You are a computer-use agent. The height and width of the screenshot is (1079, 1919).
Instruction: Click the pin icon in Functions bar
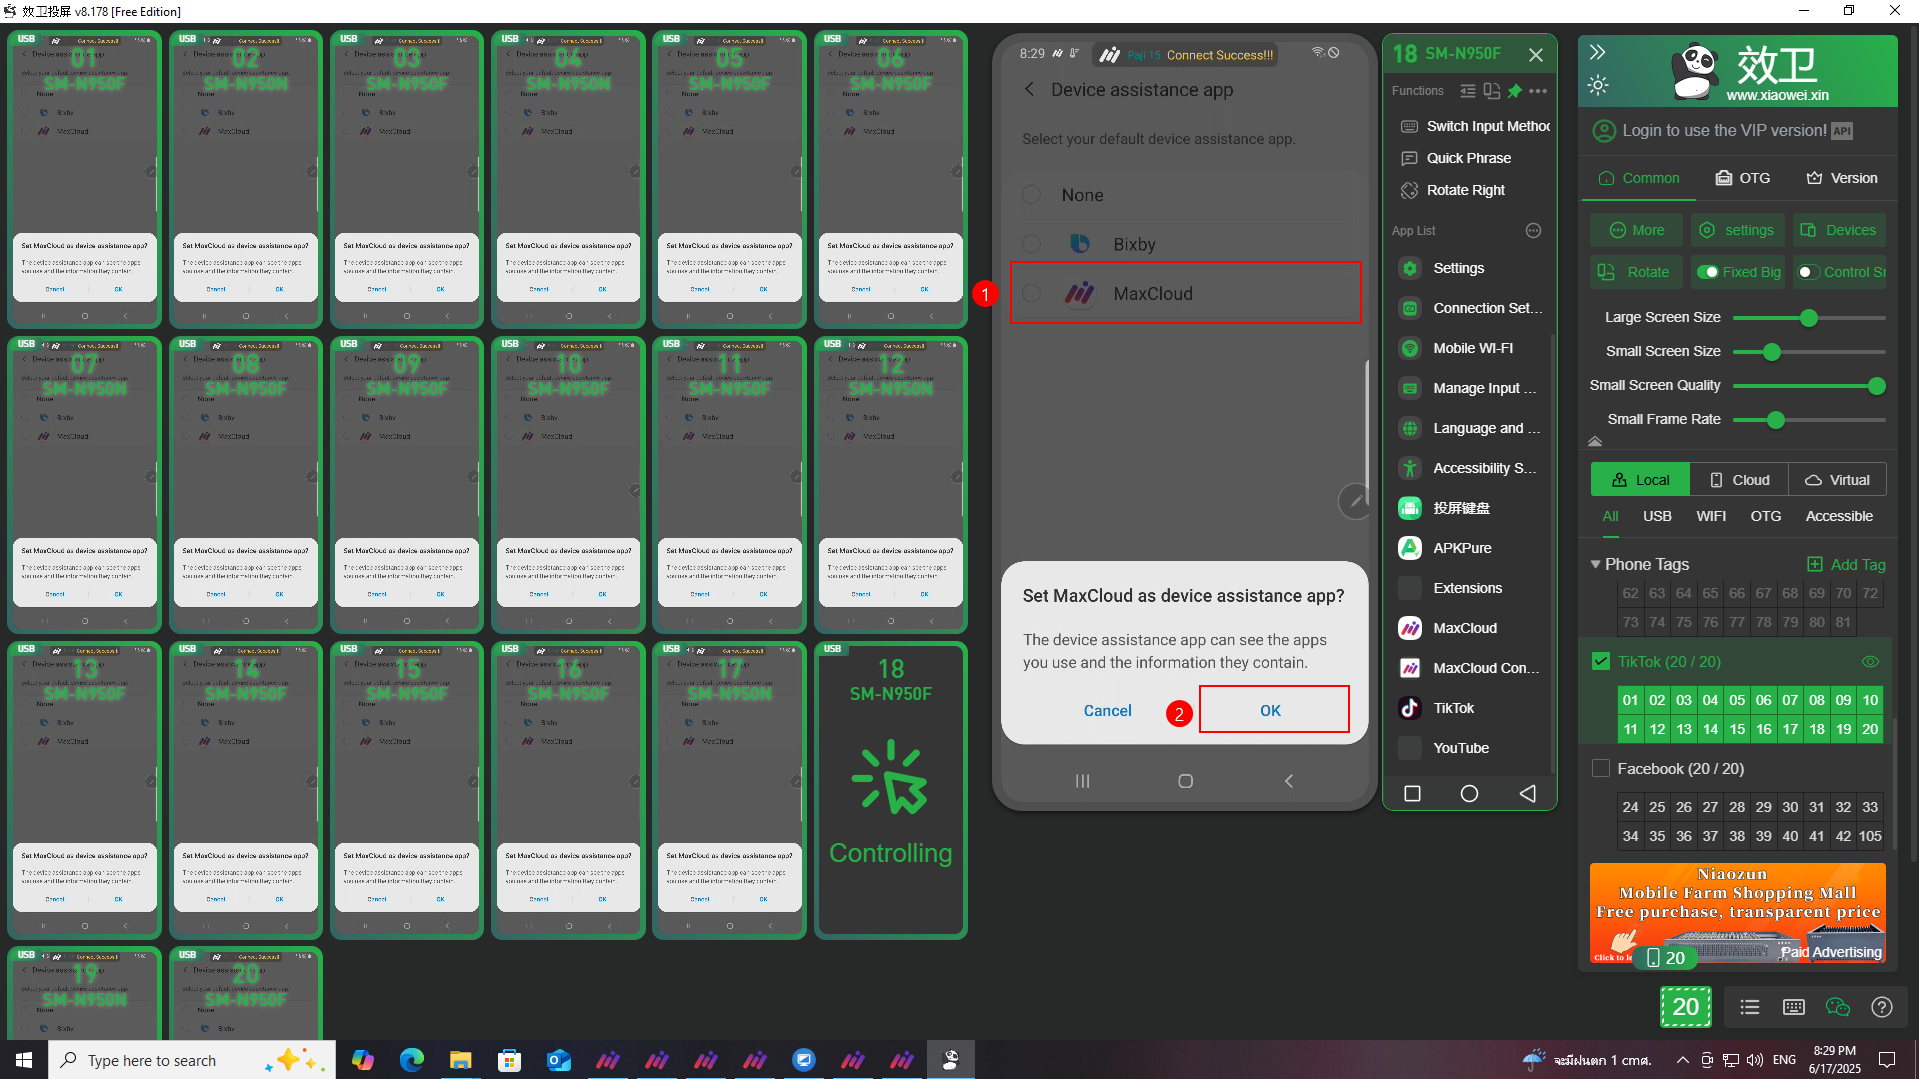(1515, 91)
